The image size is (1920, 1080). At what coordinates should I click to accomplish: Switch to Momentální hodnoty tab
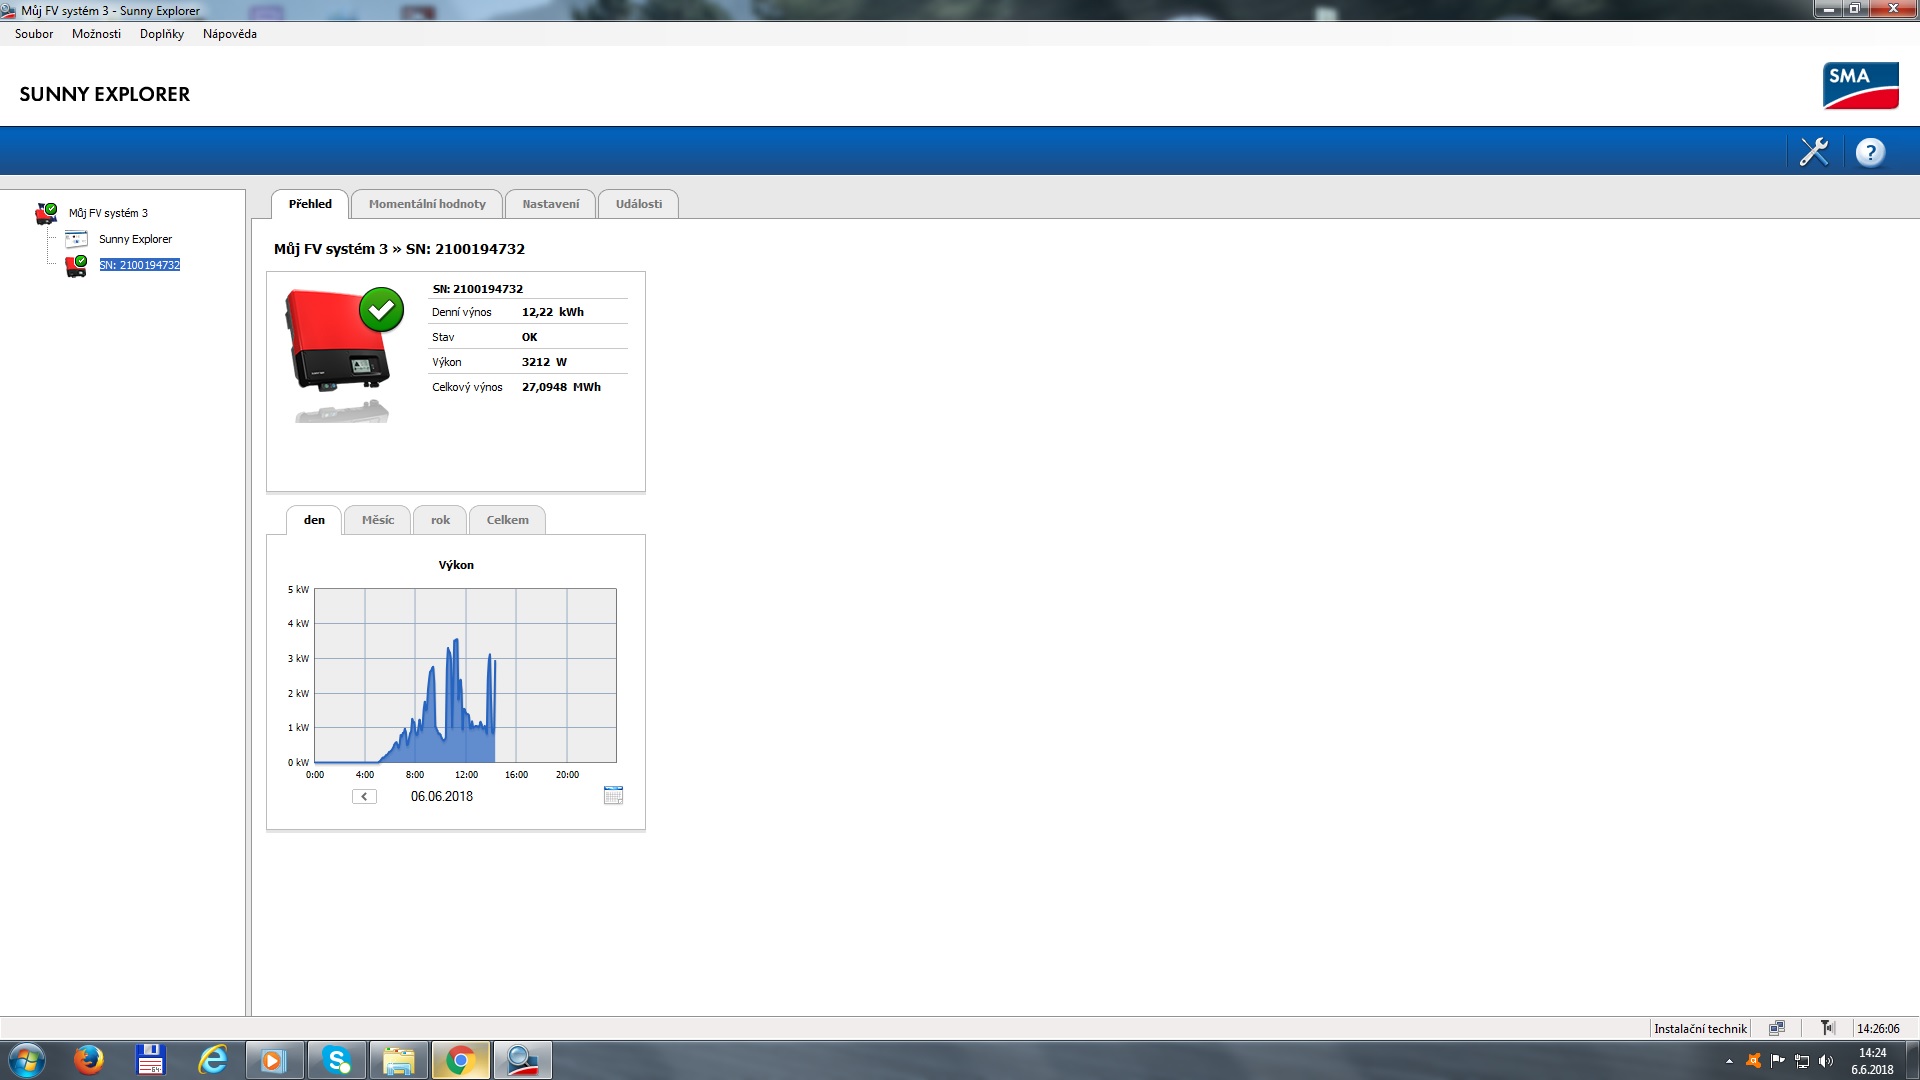pos(427,204)
